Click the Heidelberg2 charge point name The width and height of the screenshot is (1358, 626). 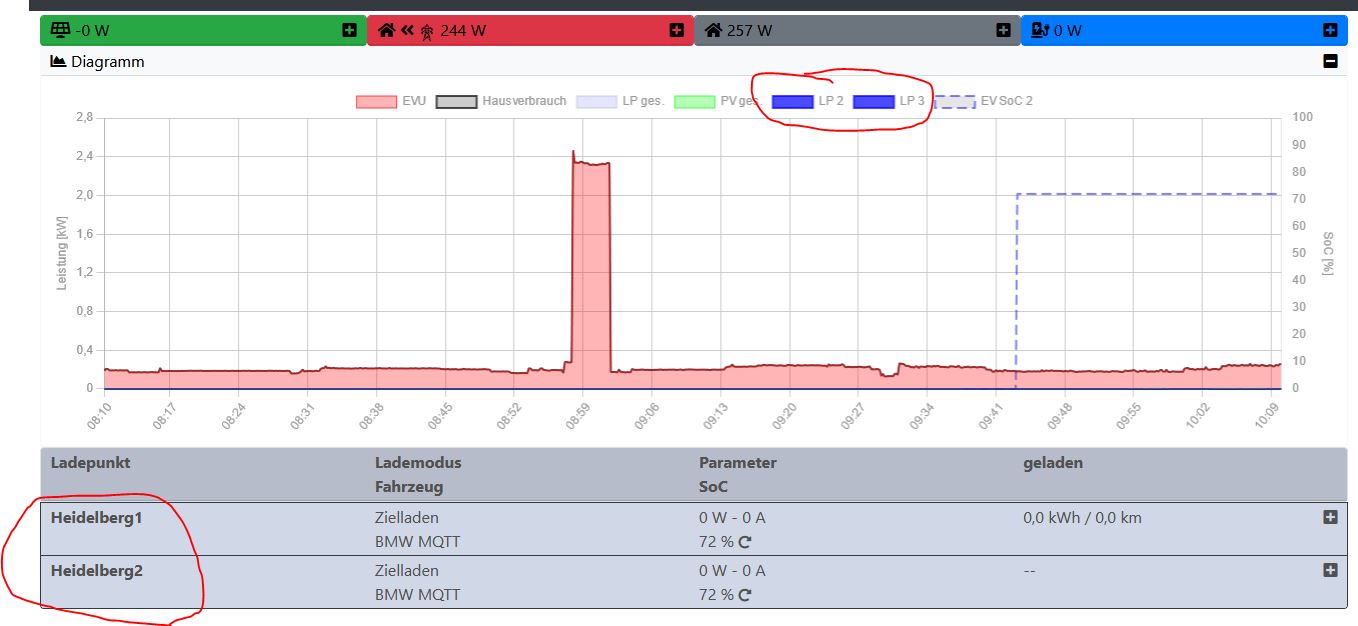tap(97, 570)
